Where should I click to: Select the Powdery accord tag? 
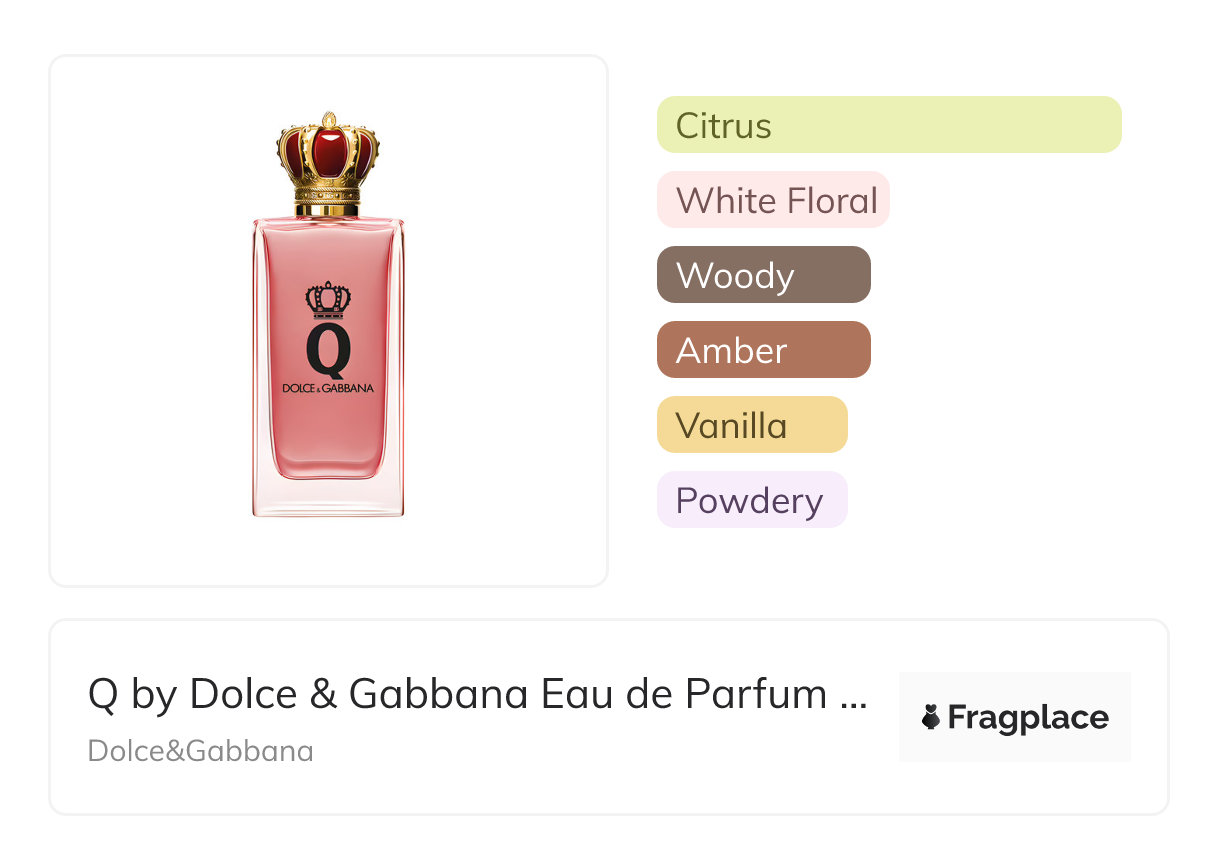(751, 500)
